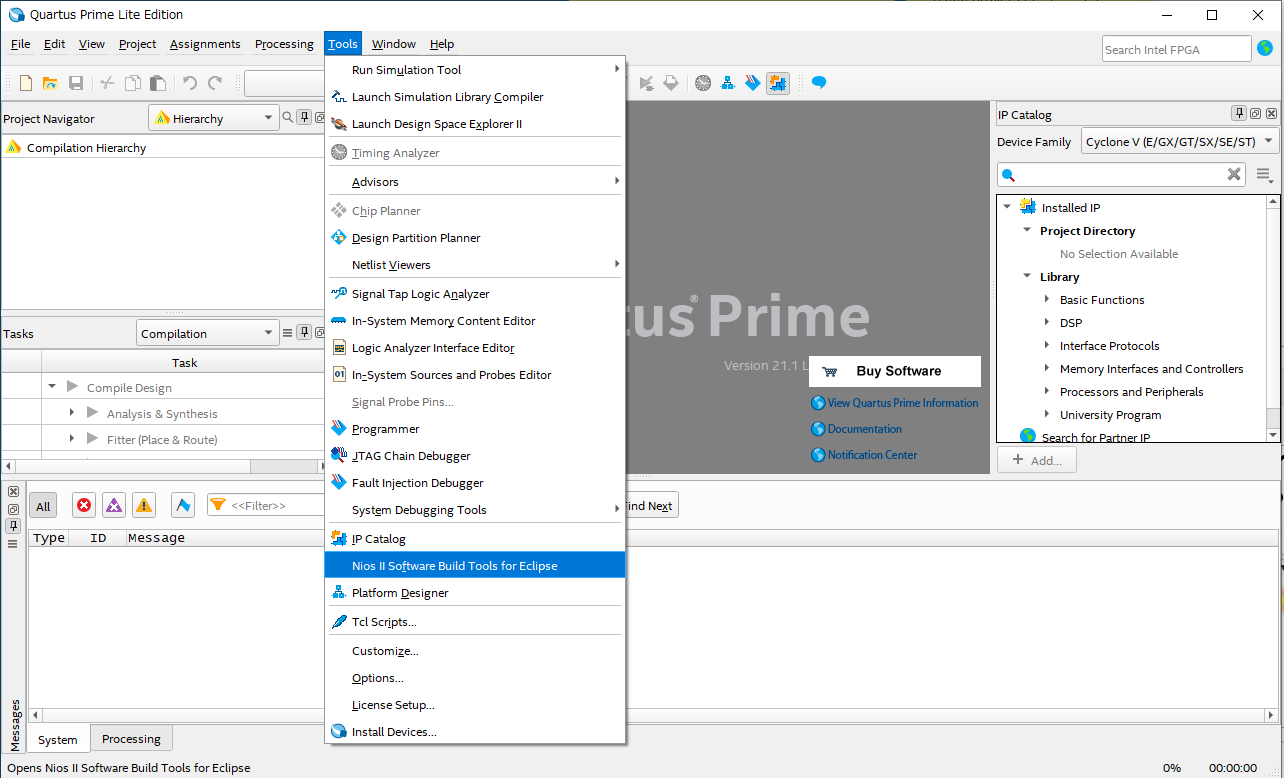Click the Add button in IP Catalog

coord(1037,460)
